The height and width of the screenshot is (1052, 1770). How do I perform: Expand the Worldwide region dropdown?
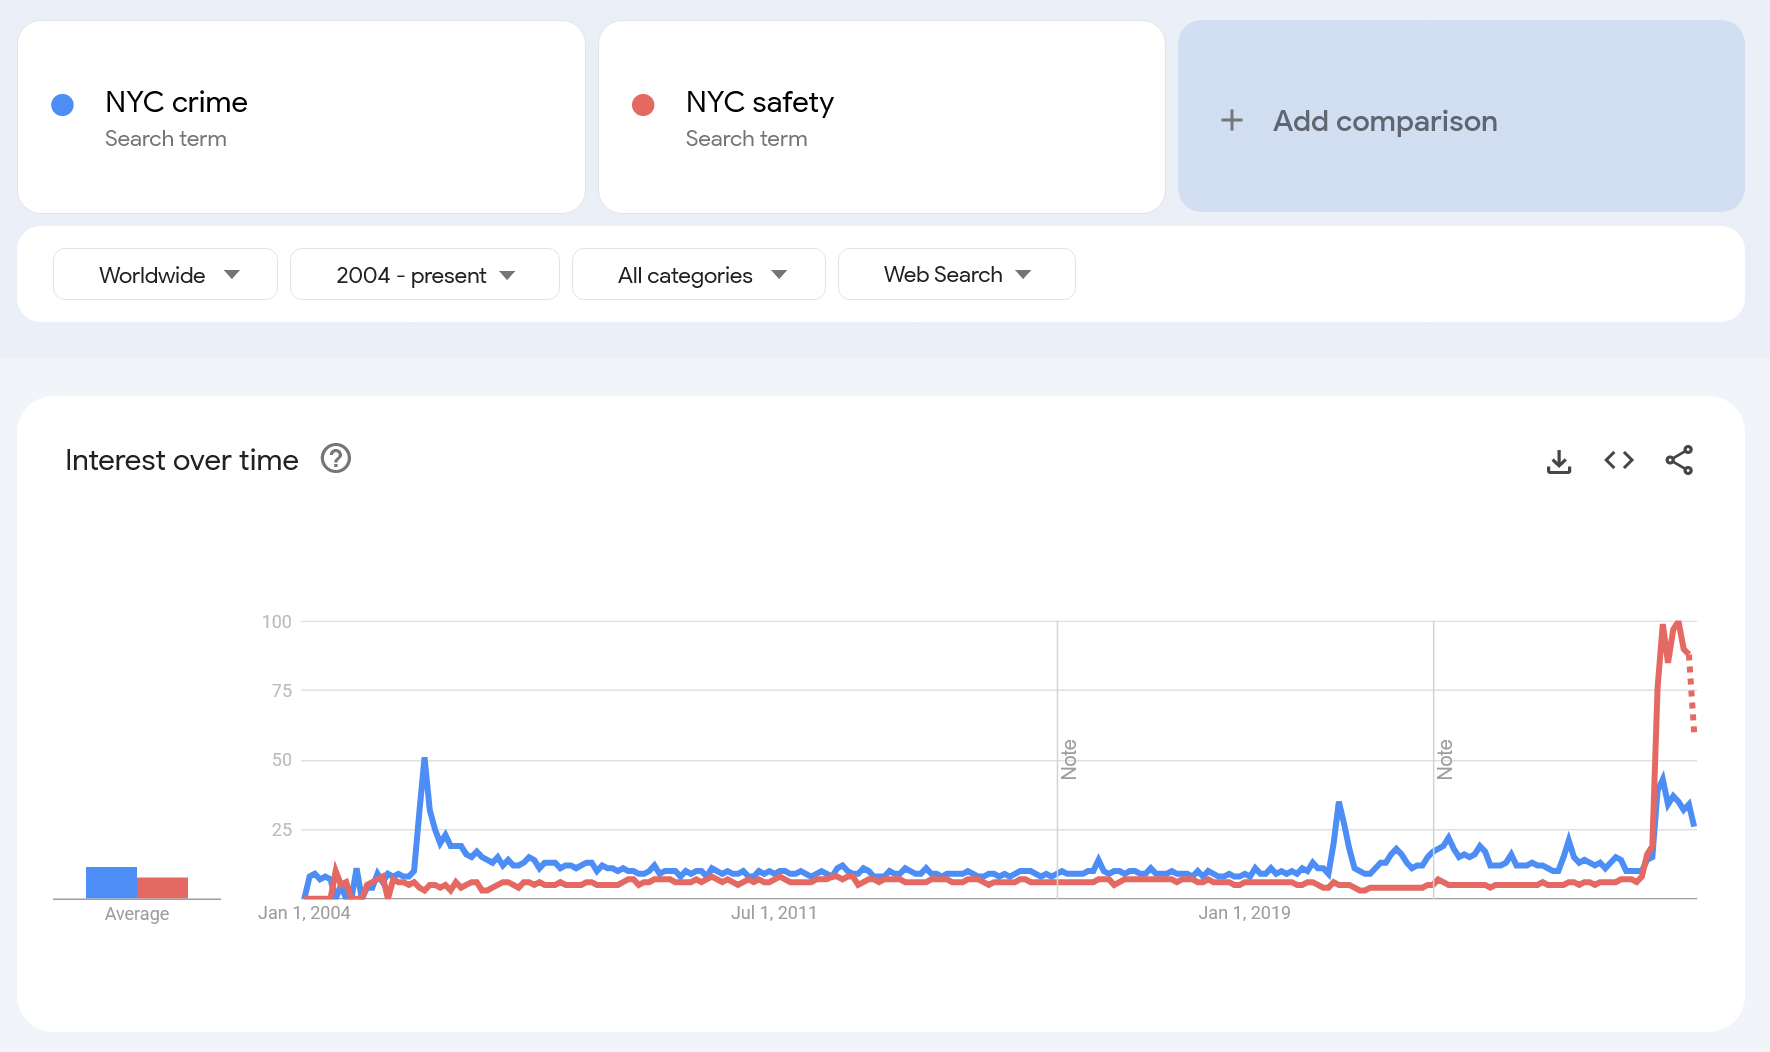pyautogui.click(x=165, y=275)
